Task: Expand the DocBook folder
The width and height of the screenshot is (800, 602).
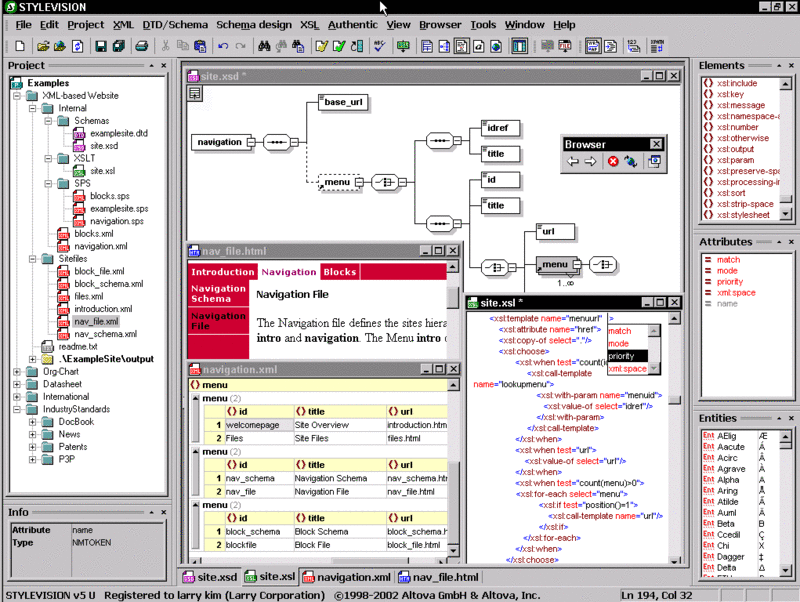Action: click(x=33, y=422)
